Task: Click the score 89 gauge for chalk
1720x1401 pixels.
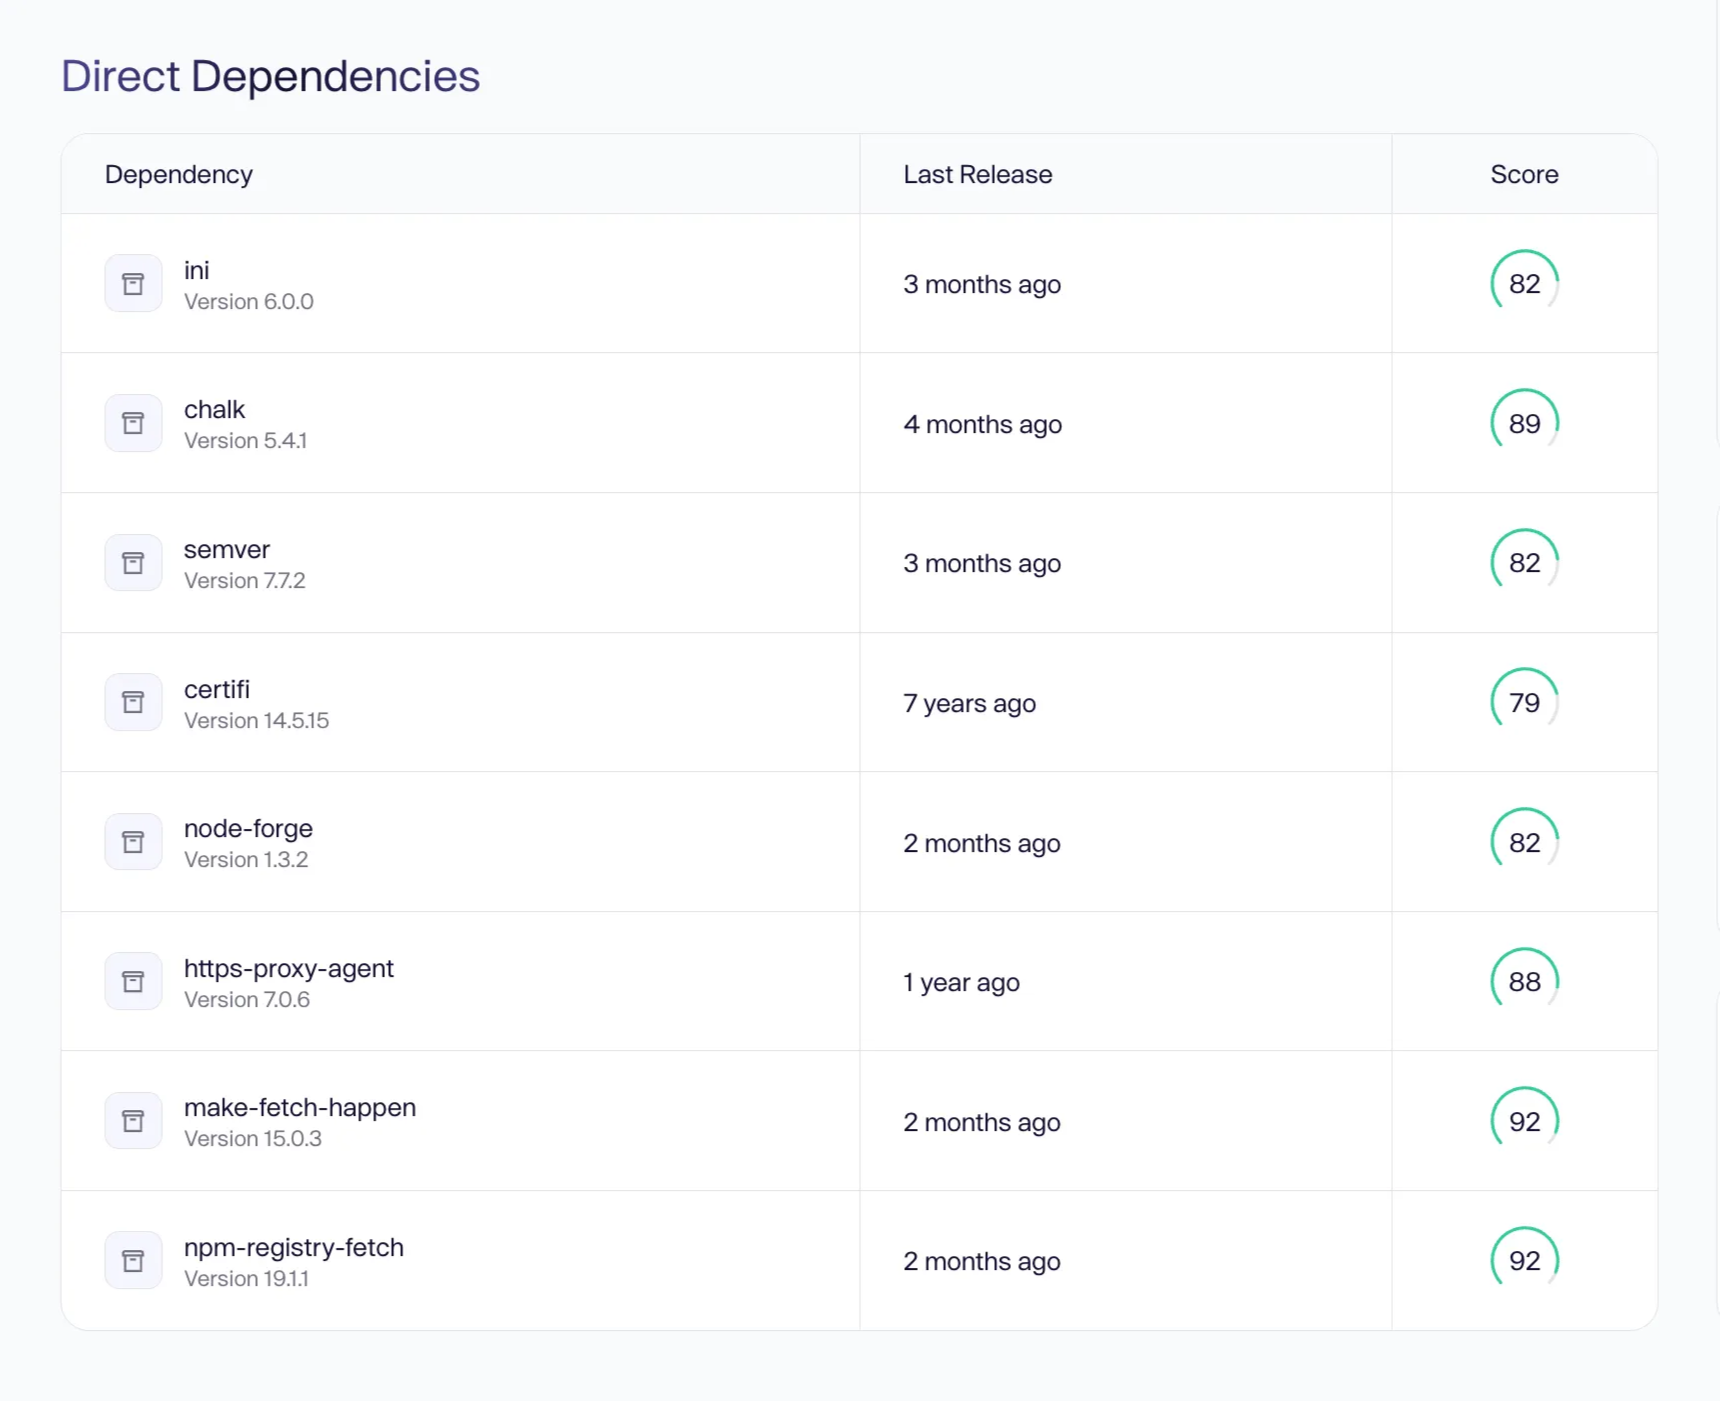Action: click(1524, 423)
